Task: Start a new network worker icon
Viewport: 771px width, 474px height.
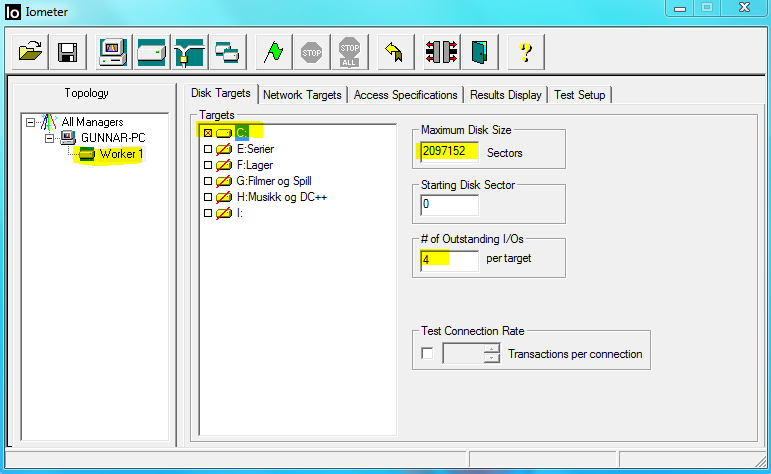Action: [x=189, y=52]
